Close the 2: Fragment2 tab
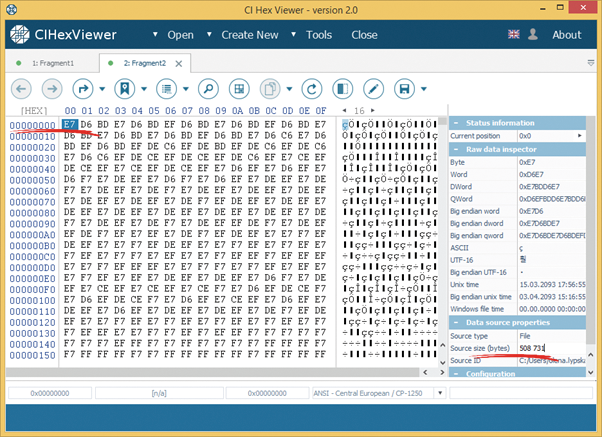602x437 pixels. [x=181, y=63]
